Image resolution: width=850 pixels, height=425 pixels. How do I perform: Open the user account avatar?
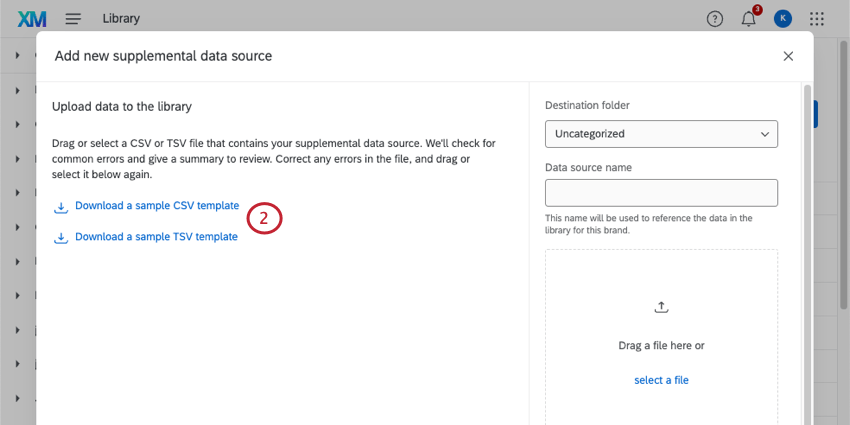click(x=782, y=18)
